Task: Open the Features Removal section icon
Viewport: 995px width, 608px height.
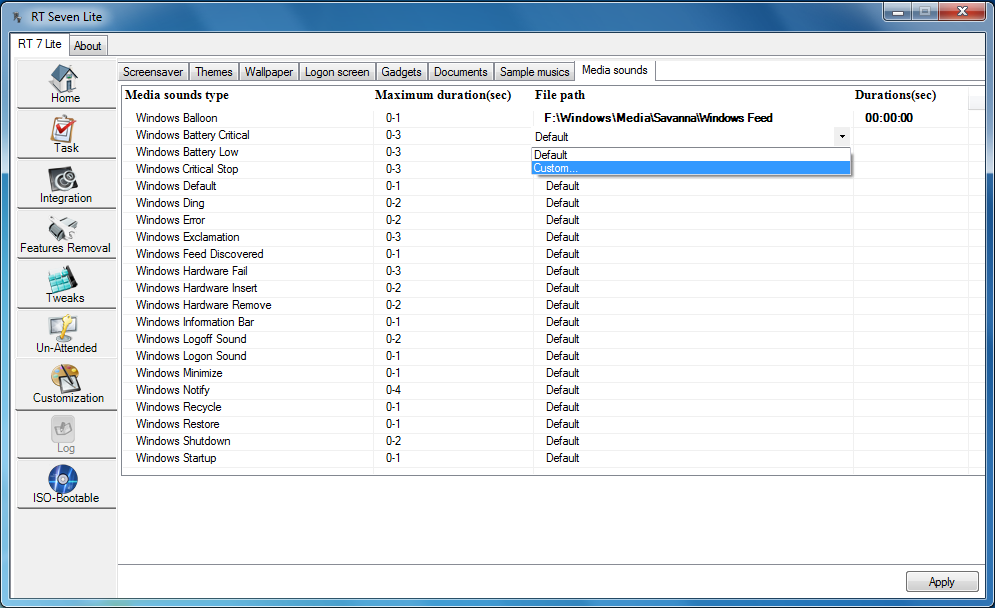Action: pyautogui.click(x=66, y=234)
